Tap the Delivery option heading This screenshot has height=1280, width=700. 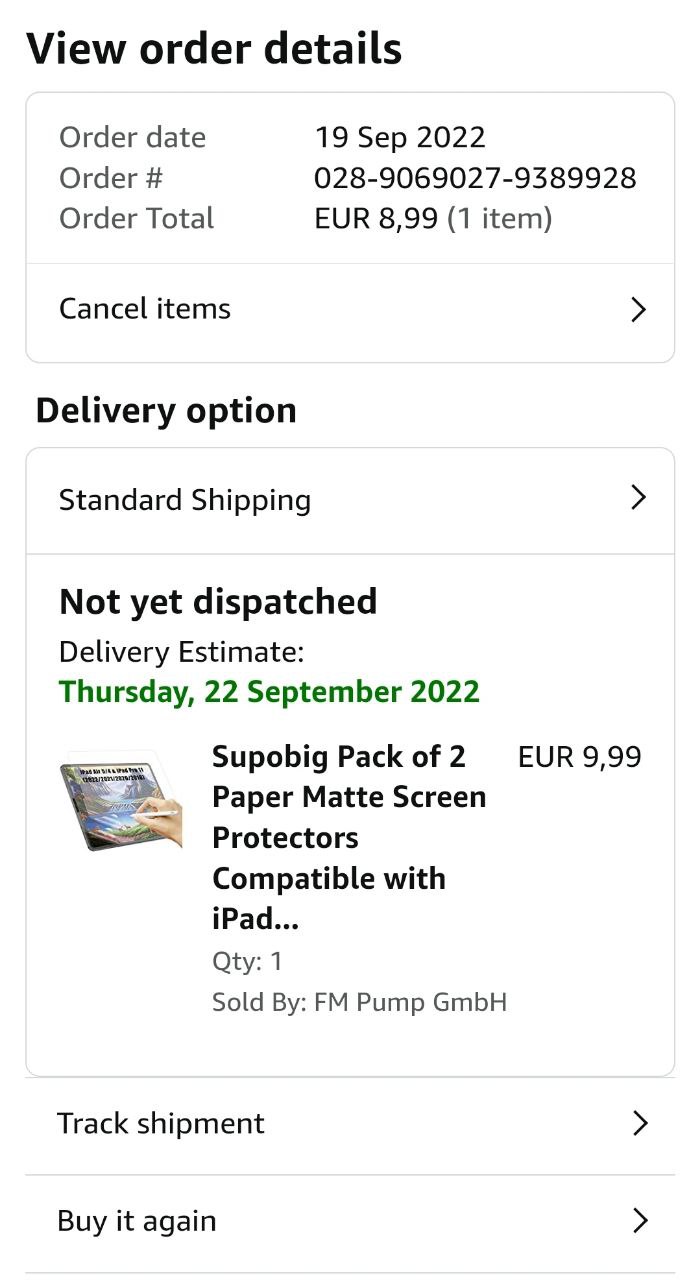click(x=166, y=411)
